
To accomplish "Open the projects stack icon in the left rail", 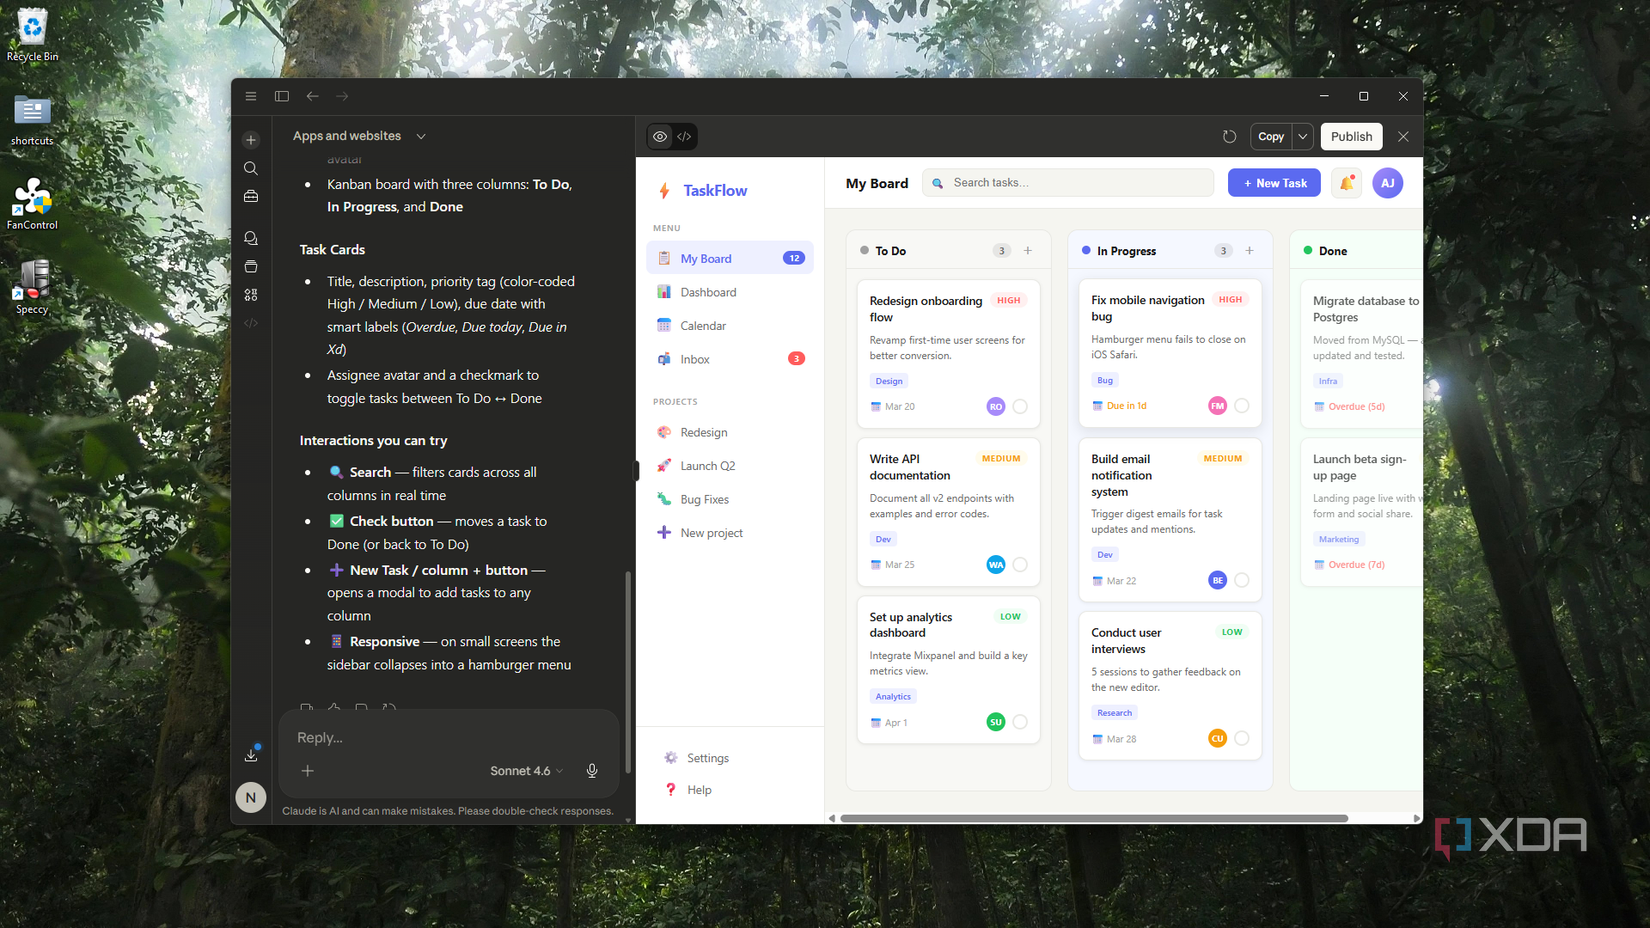I will pos(251,266).
